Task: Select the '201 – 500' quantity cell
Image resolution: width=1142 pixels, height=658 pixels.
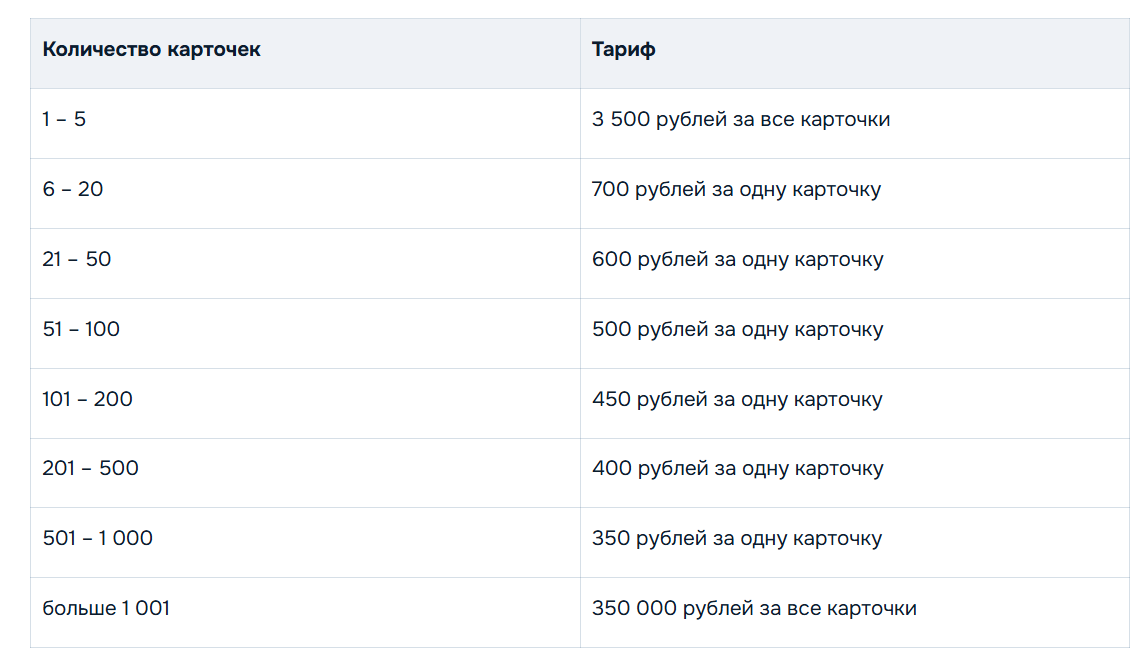Action: pyautogui.click(x=90, y=468)
